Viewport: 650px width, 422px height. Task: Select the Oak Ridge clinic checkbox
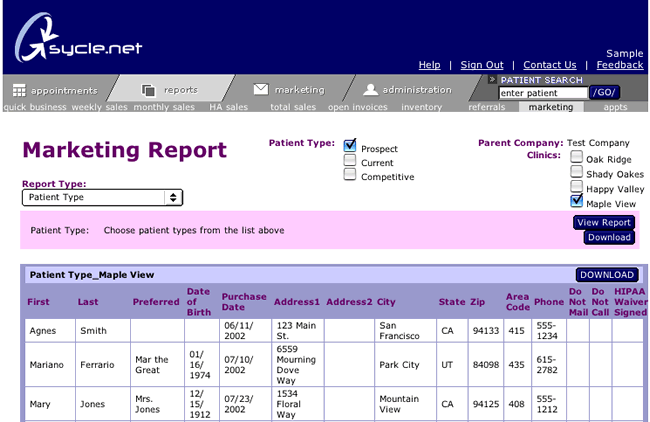click(x=577, y=157)
